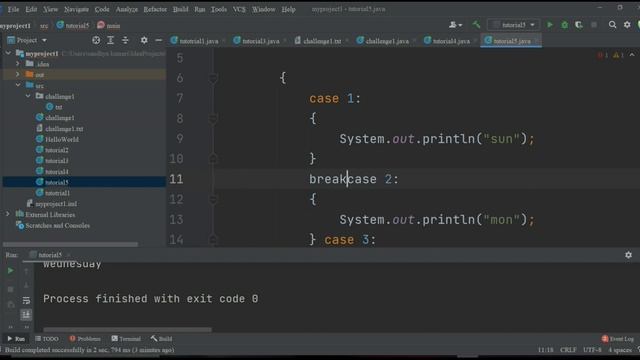Start debugging with the bug icon
640x360 pixels.
(564, 25)
